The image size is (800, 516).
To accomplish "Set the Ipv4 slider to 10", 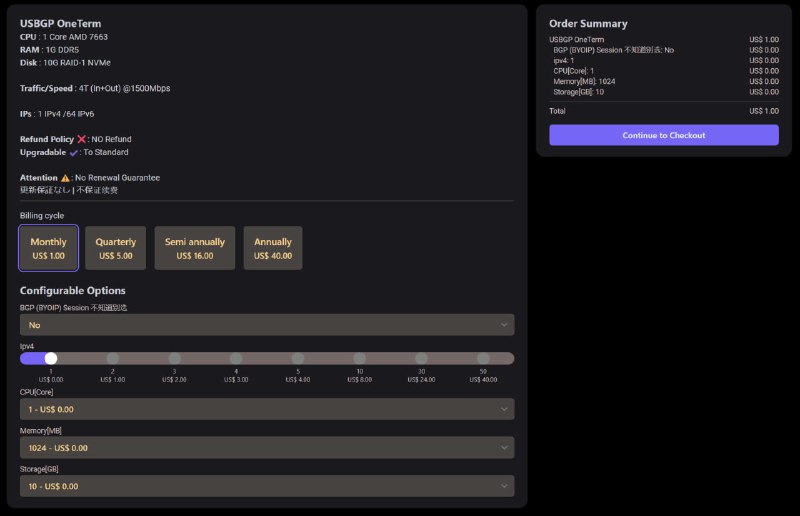I will pos(360,358).
